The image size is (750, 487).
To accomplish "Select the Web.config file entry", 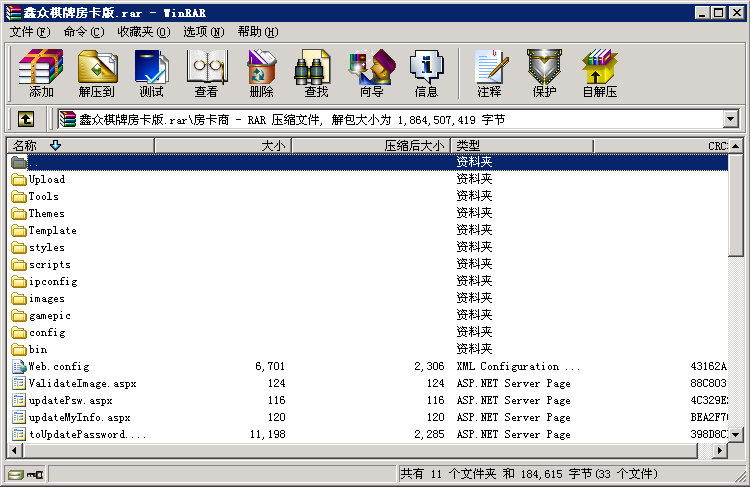I will tap(59, 367).
